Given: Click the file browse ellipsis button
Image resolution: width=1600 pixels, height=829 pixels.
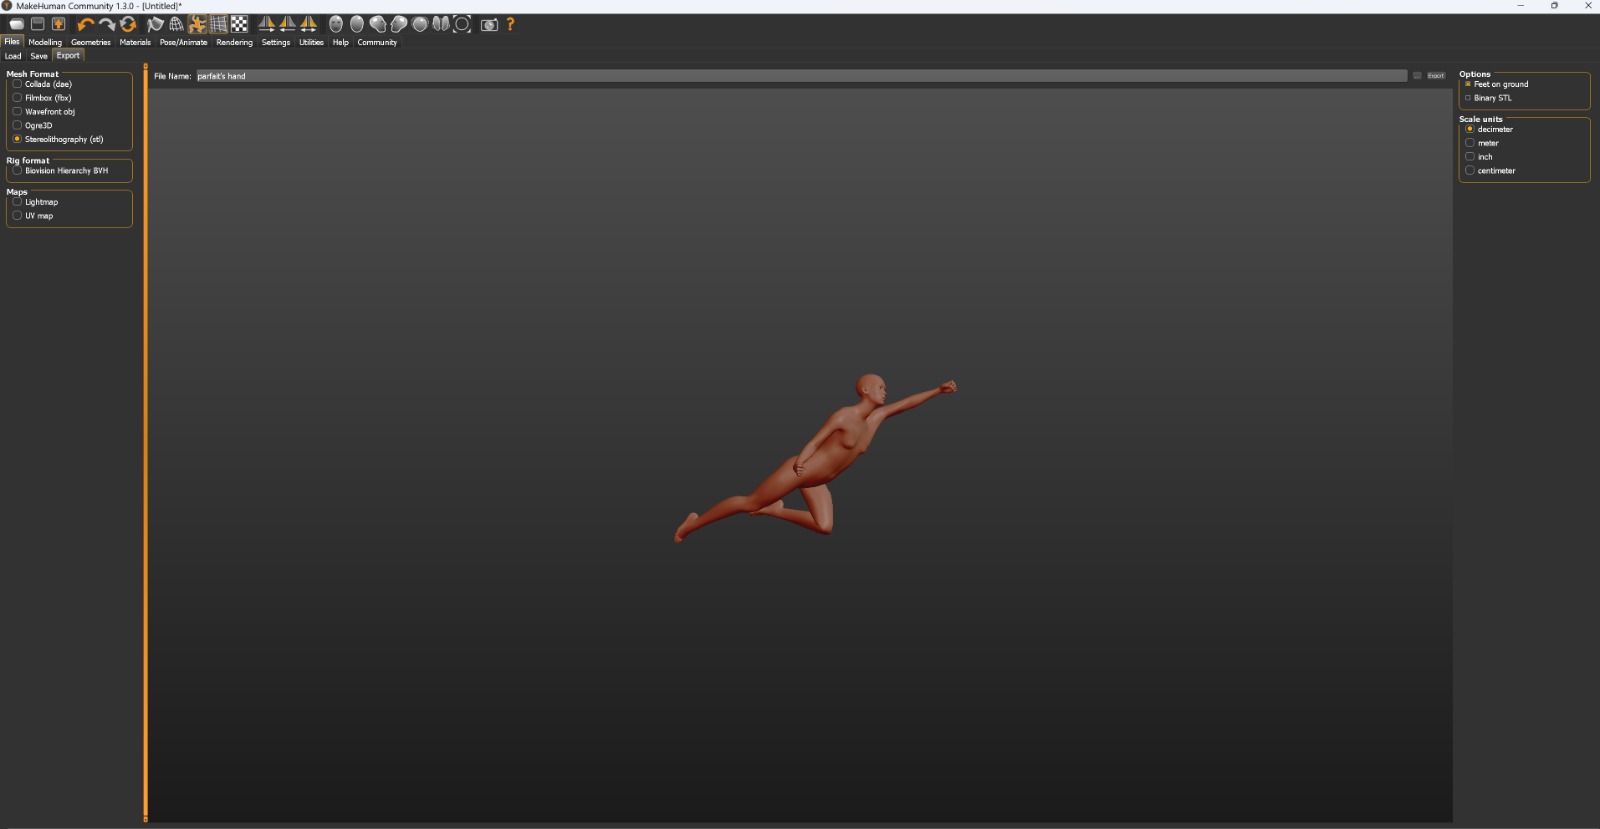Looking at the screenshot, I should (1417, 76).
